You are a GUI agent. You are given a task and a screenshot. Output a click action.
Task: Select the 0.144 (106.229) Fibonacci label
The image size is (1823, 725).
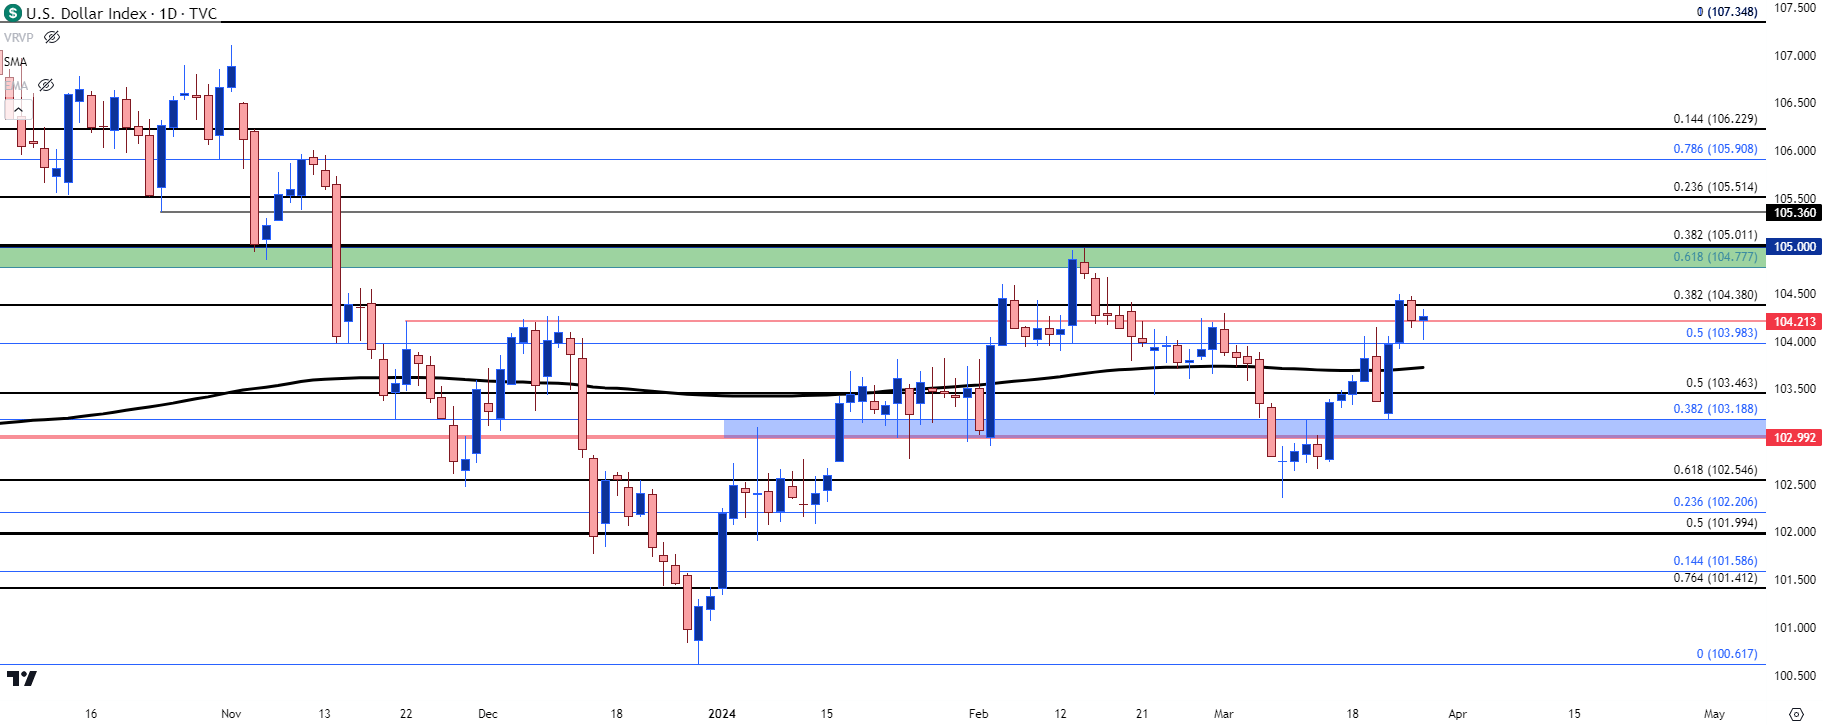click(1715, 118)
